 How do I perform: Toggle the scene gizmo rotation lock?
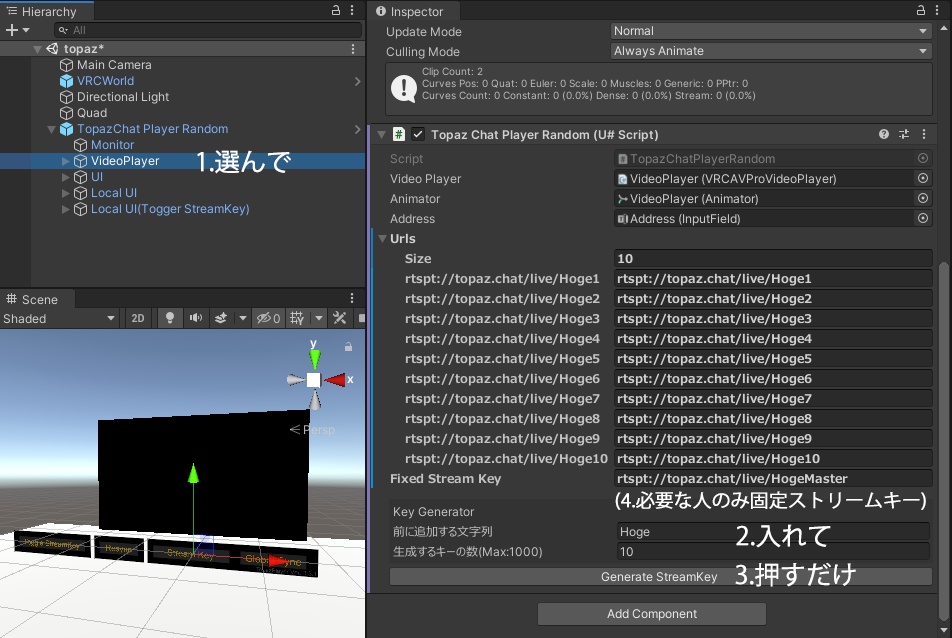tap(348, 347)
